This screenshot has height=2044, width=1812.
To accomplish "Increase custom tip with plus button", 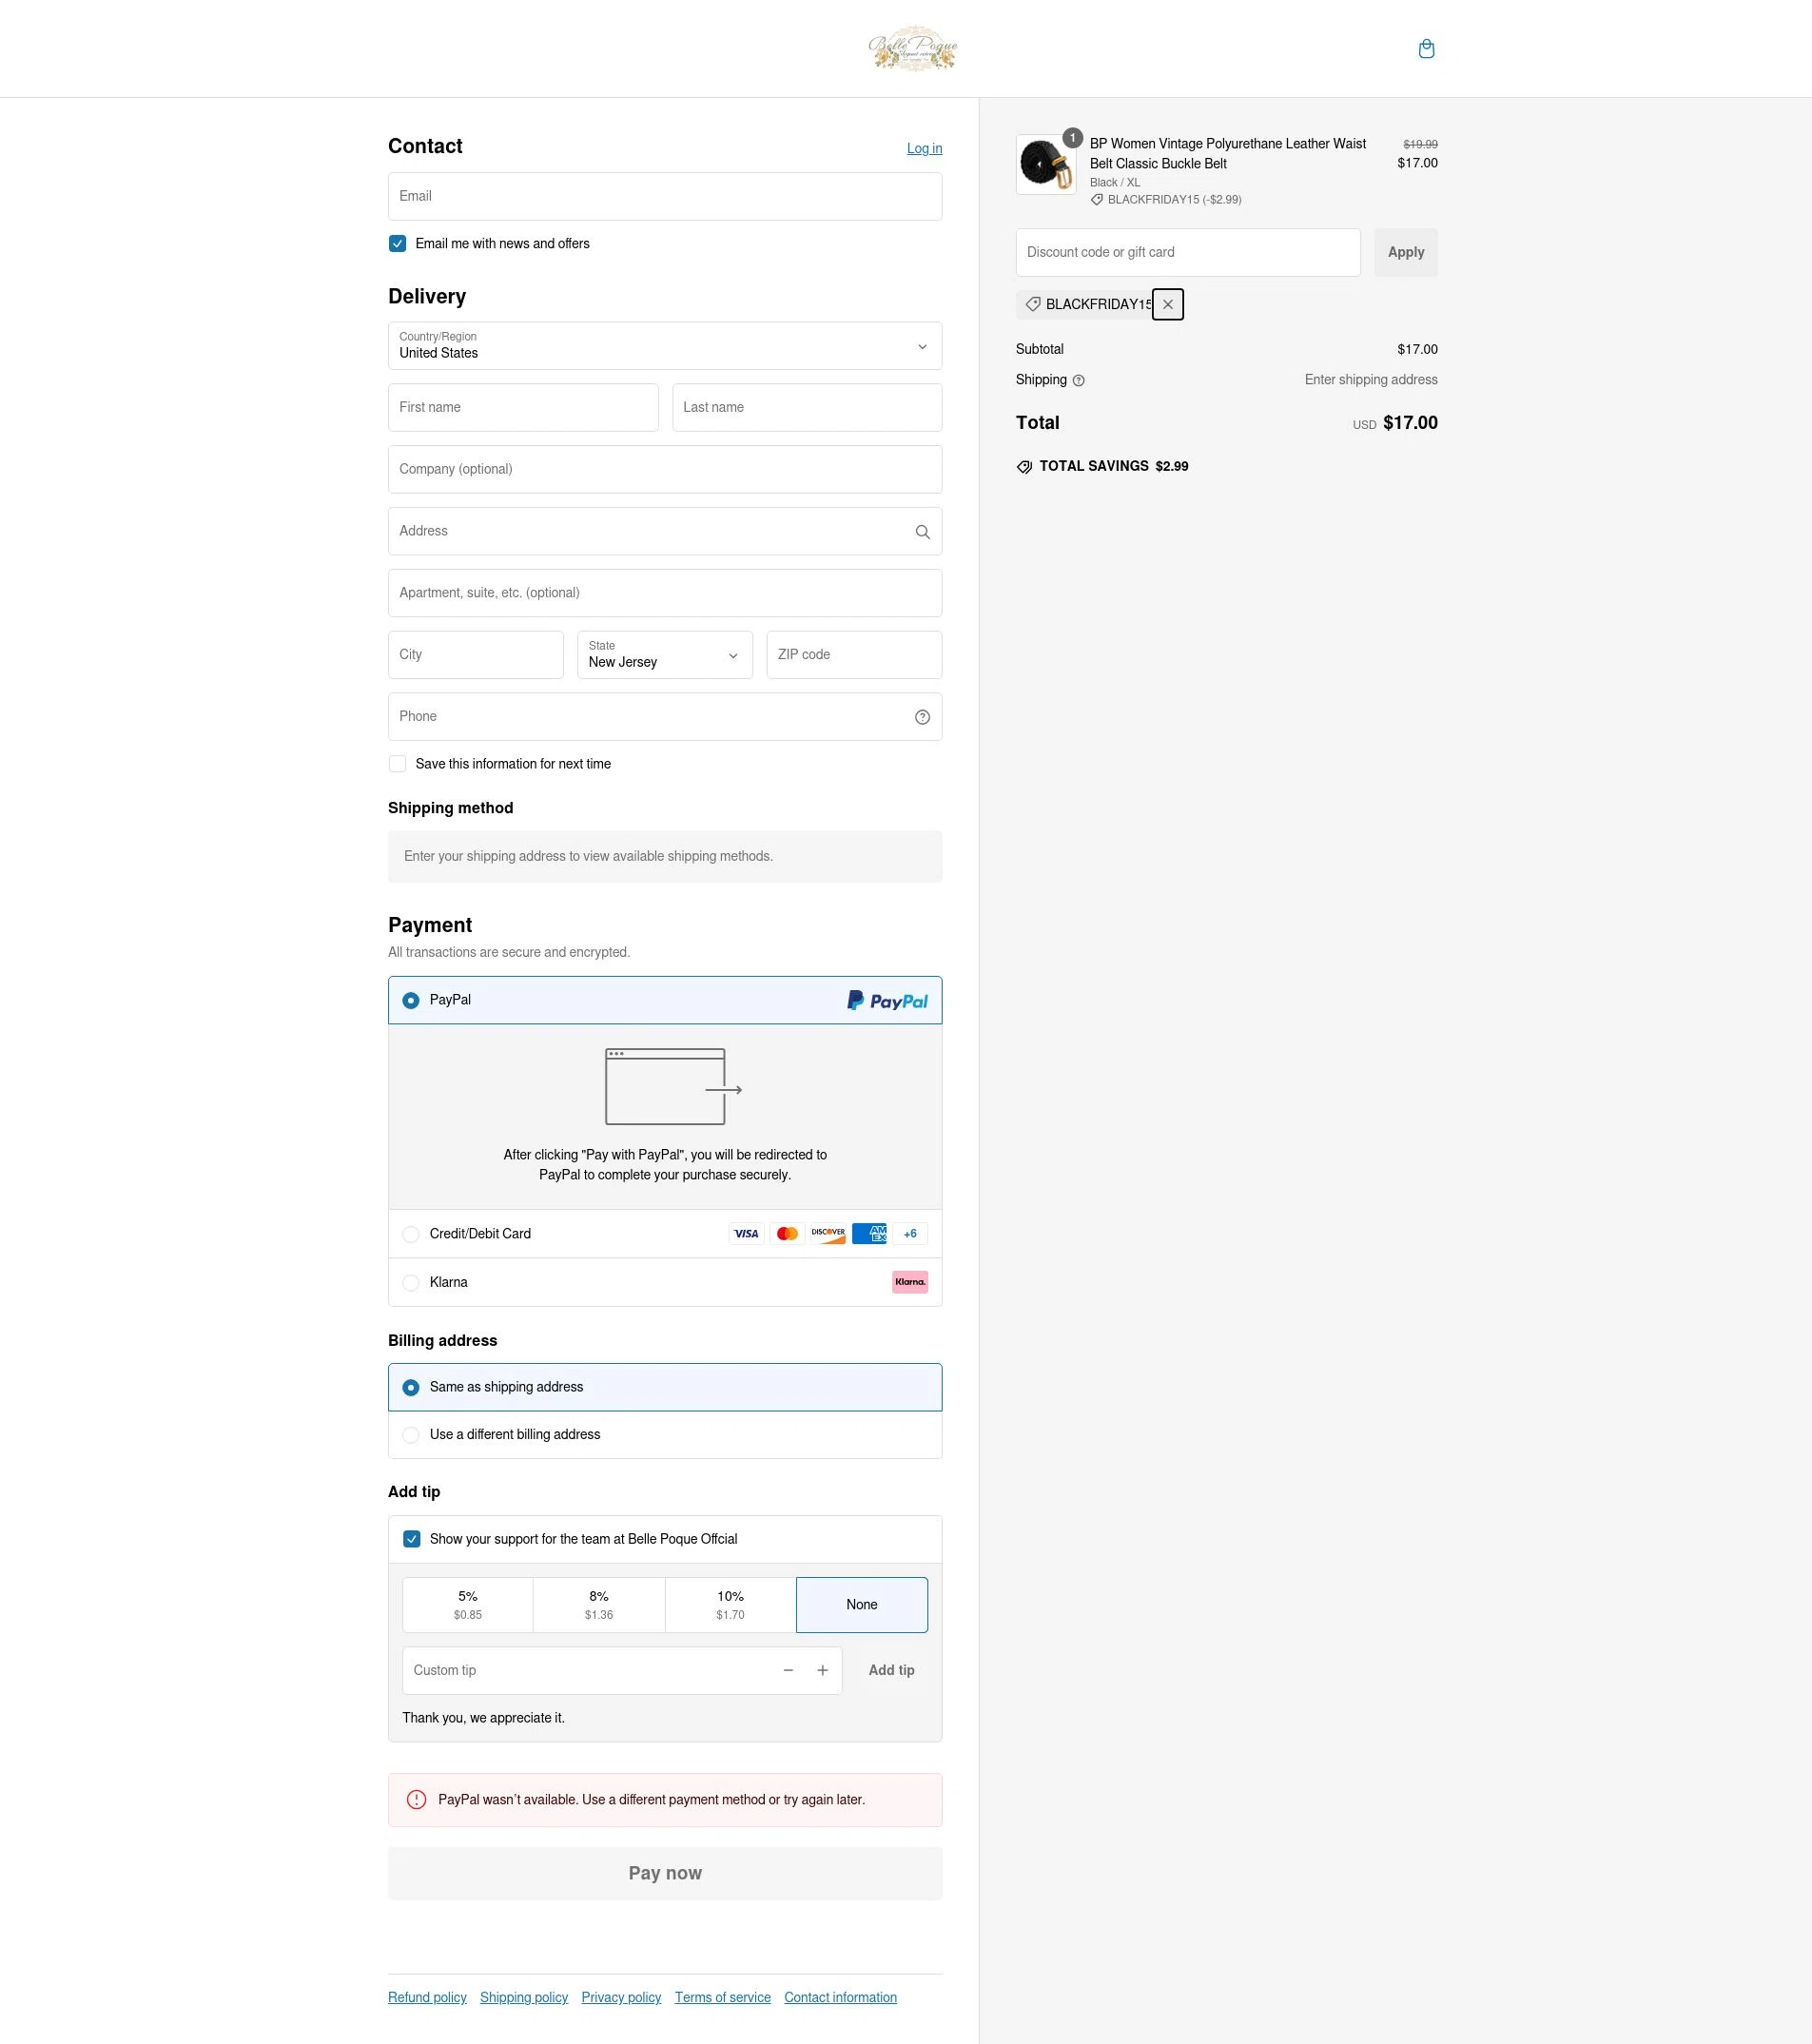I will click(x=822, y=1670).
